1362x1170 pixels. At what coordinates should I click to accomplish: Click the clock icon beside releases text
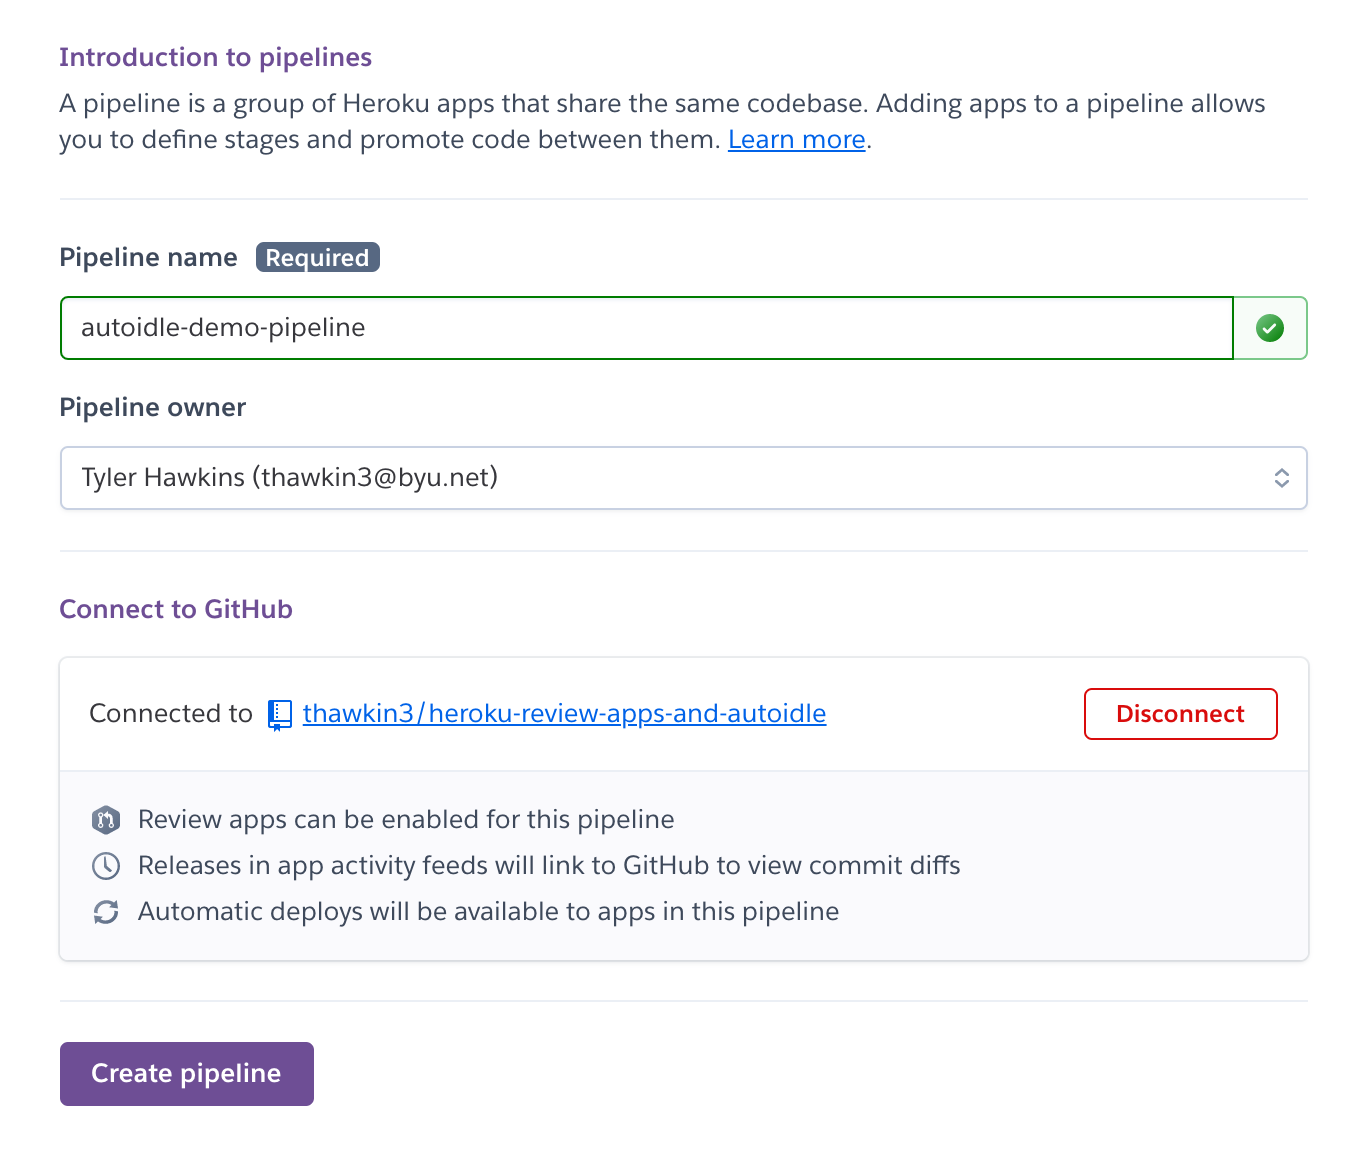[106, 866]
